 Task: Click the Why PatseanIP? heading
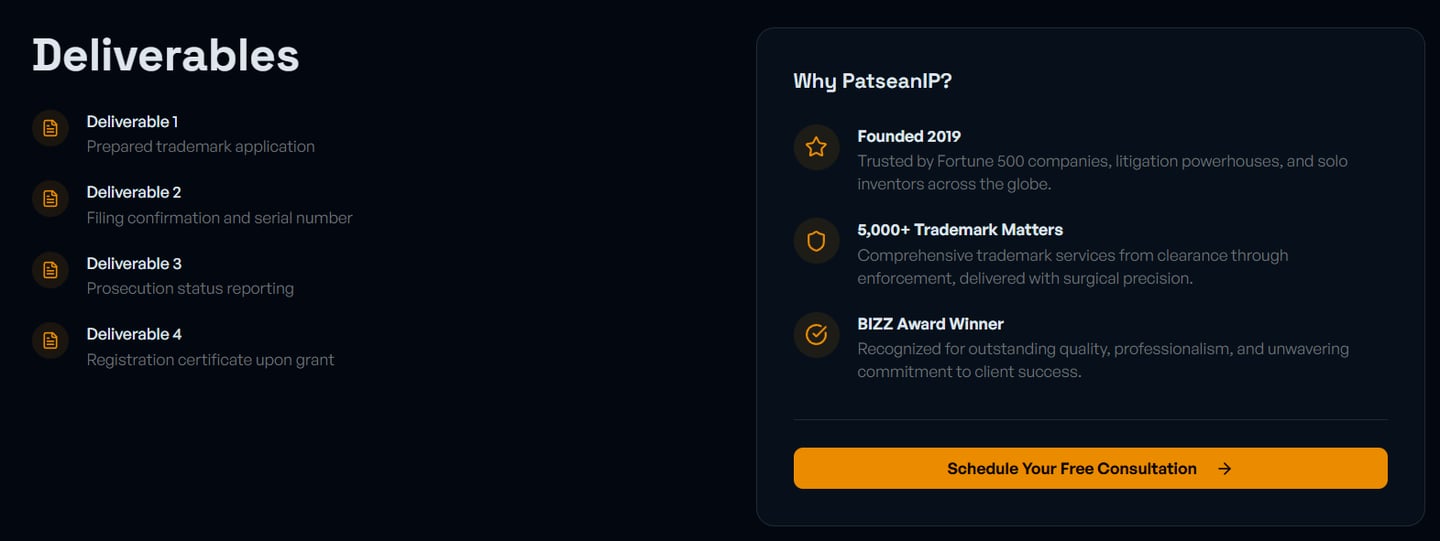pyautogui.click(x=872, y=81)
